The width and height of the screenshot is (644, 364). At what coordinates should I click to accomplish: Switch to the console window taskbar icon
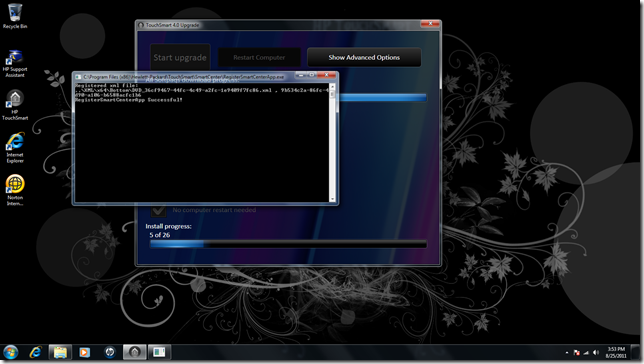(159, 352)
